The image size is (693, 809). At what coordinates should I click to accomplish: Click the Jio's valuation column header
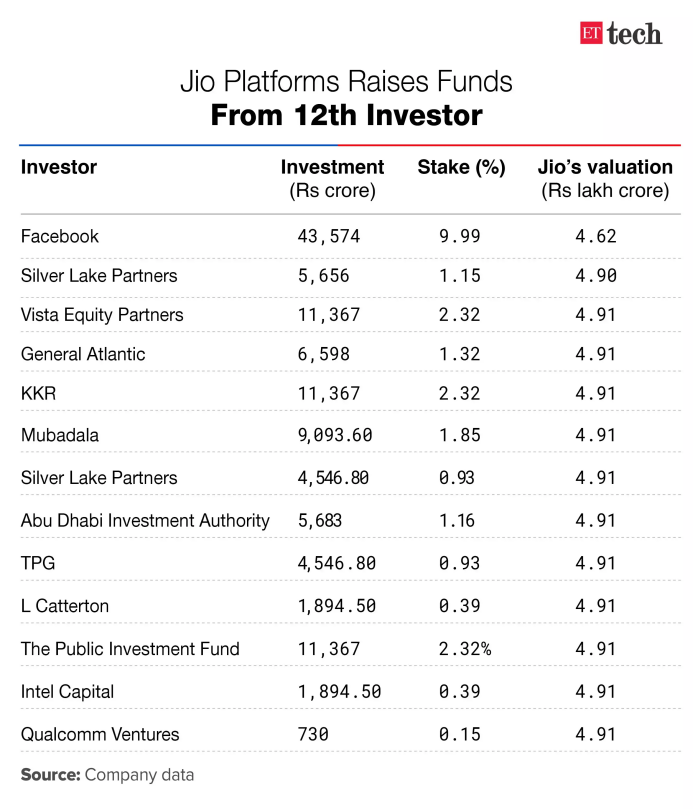pyautogui.click(x=605, y=178)
